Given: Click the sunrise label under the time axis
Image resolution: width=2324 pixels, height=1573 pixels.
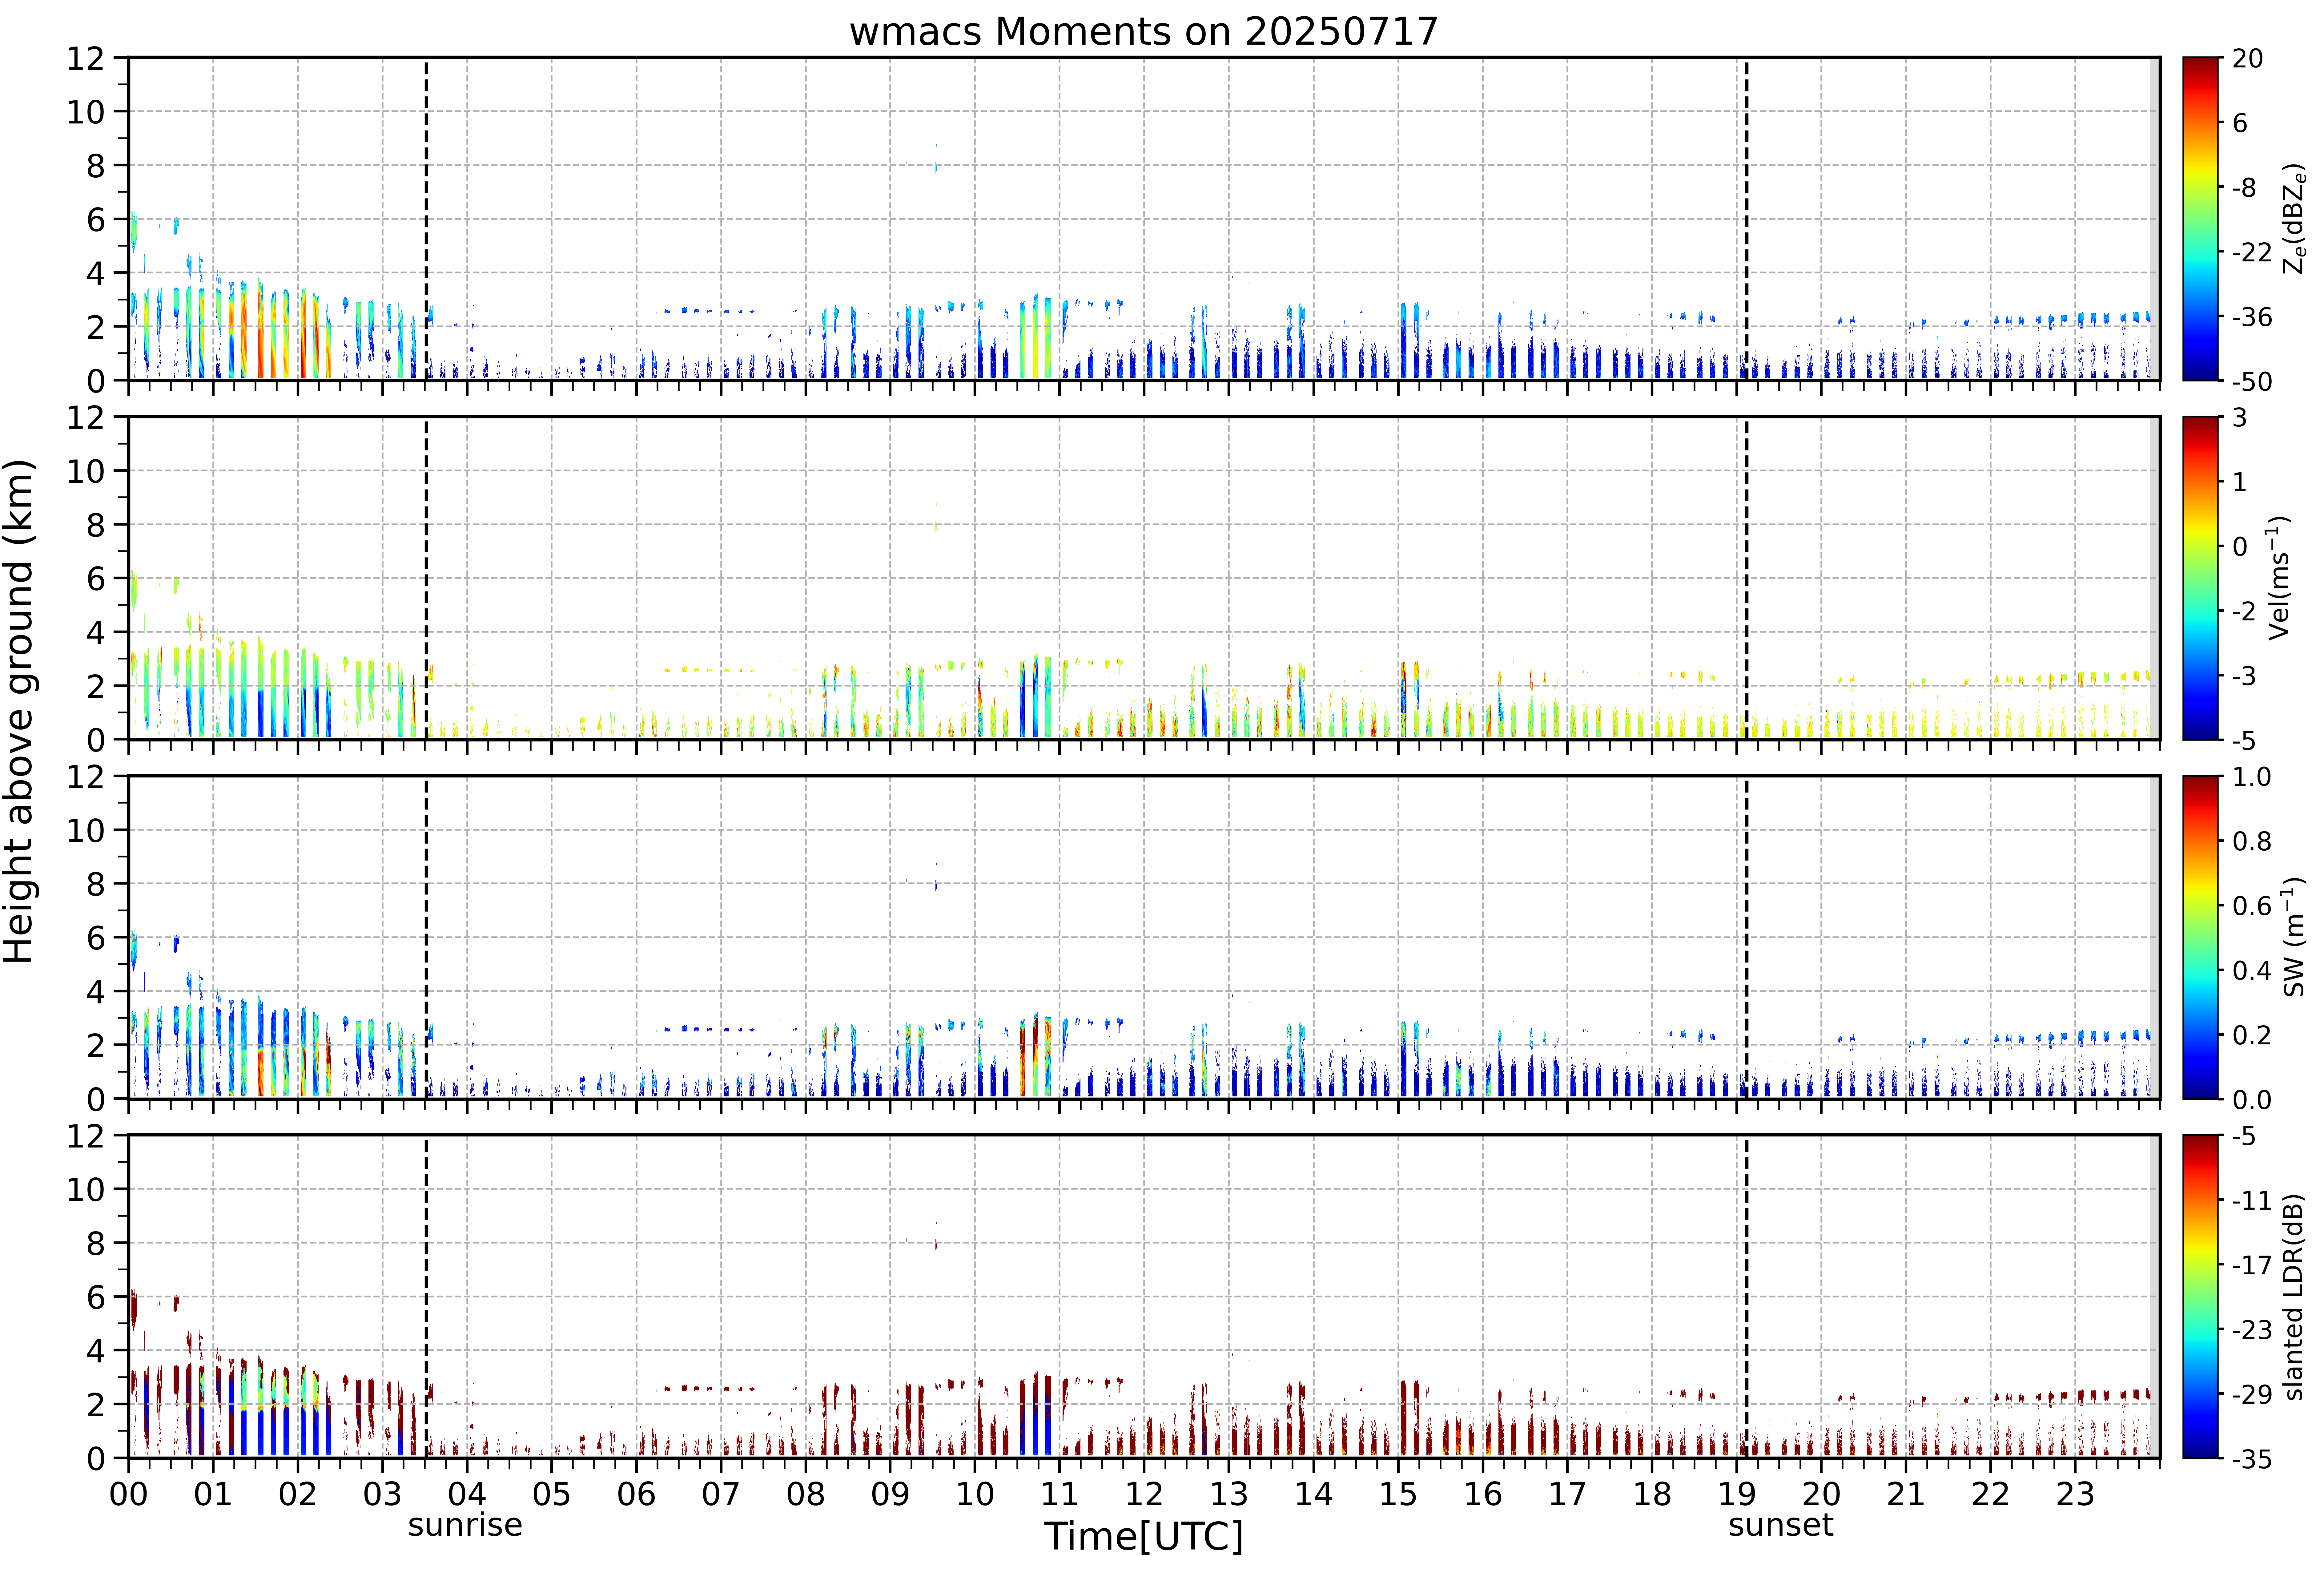Looking at the screenshot, I should (465, 1525).
